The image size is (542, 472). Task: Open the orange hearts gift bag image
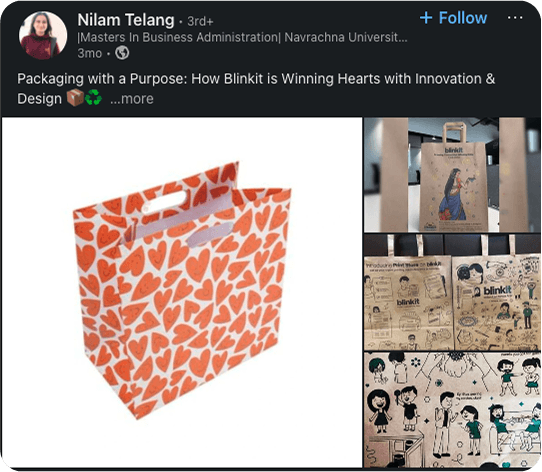(182, 292)
